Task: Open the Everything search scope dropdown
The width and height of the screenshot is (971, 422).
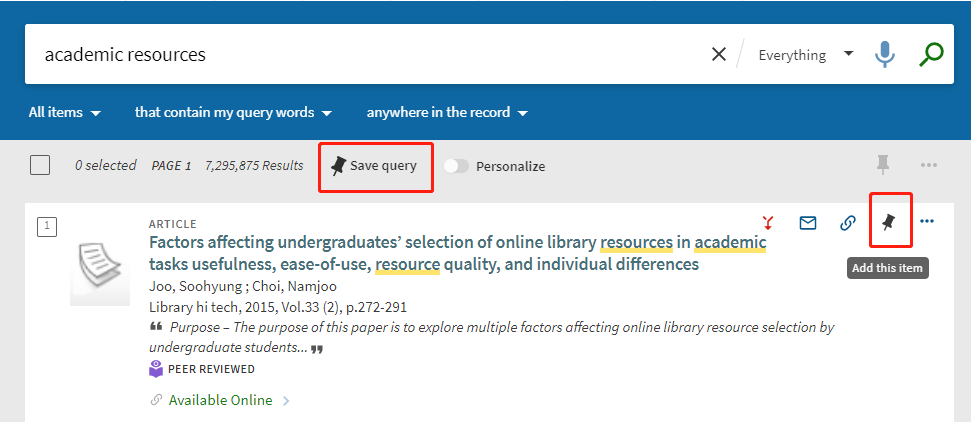Action: click(805, 55)
